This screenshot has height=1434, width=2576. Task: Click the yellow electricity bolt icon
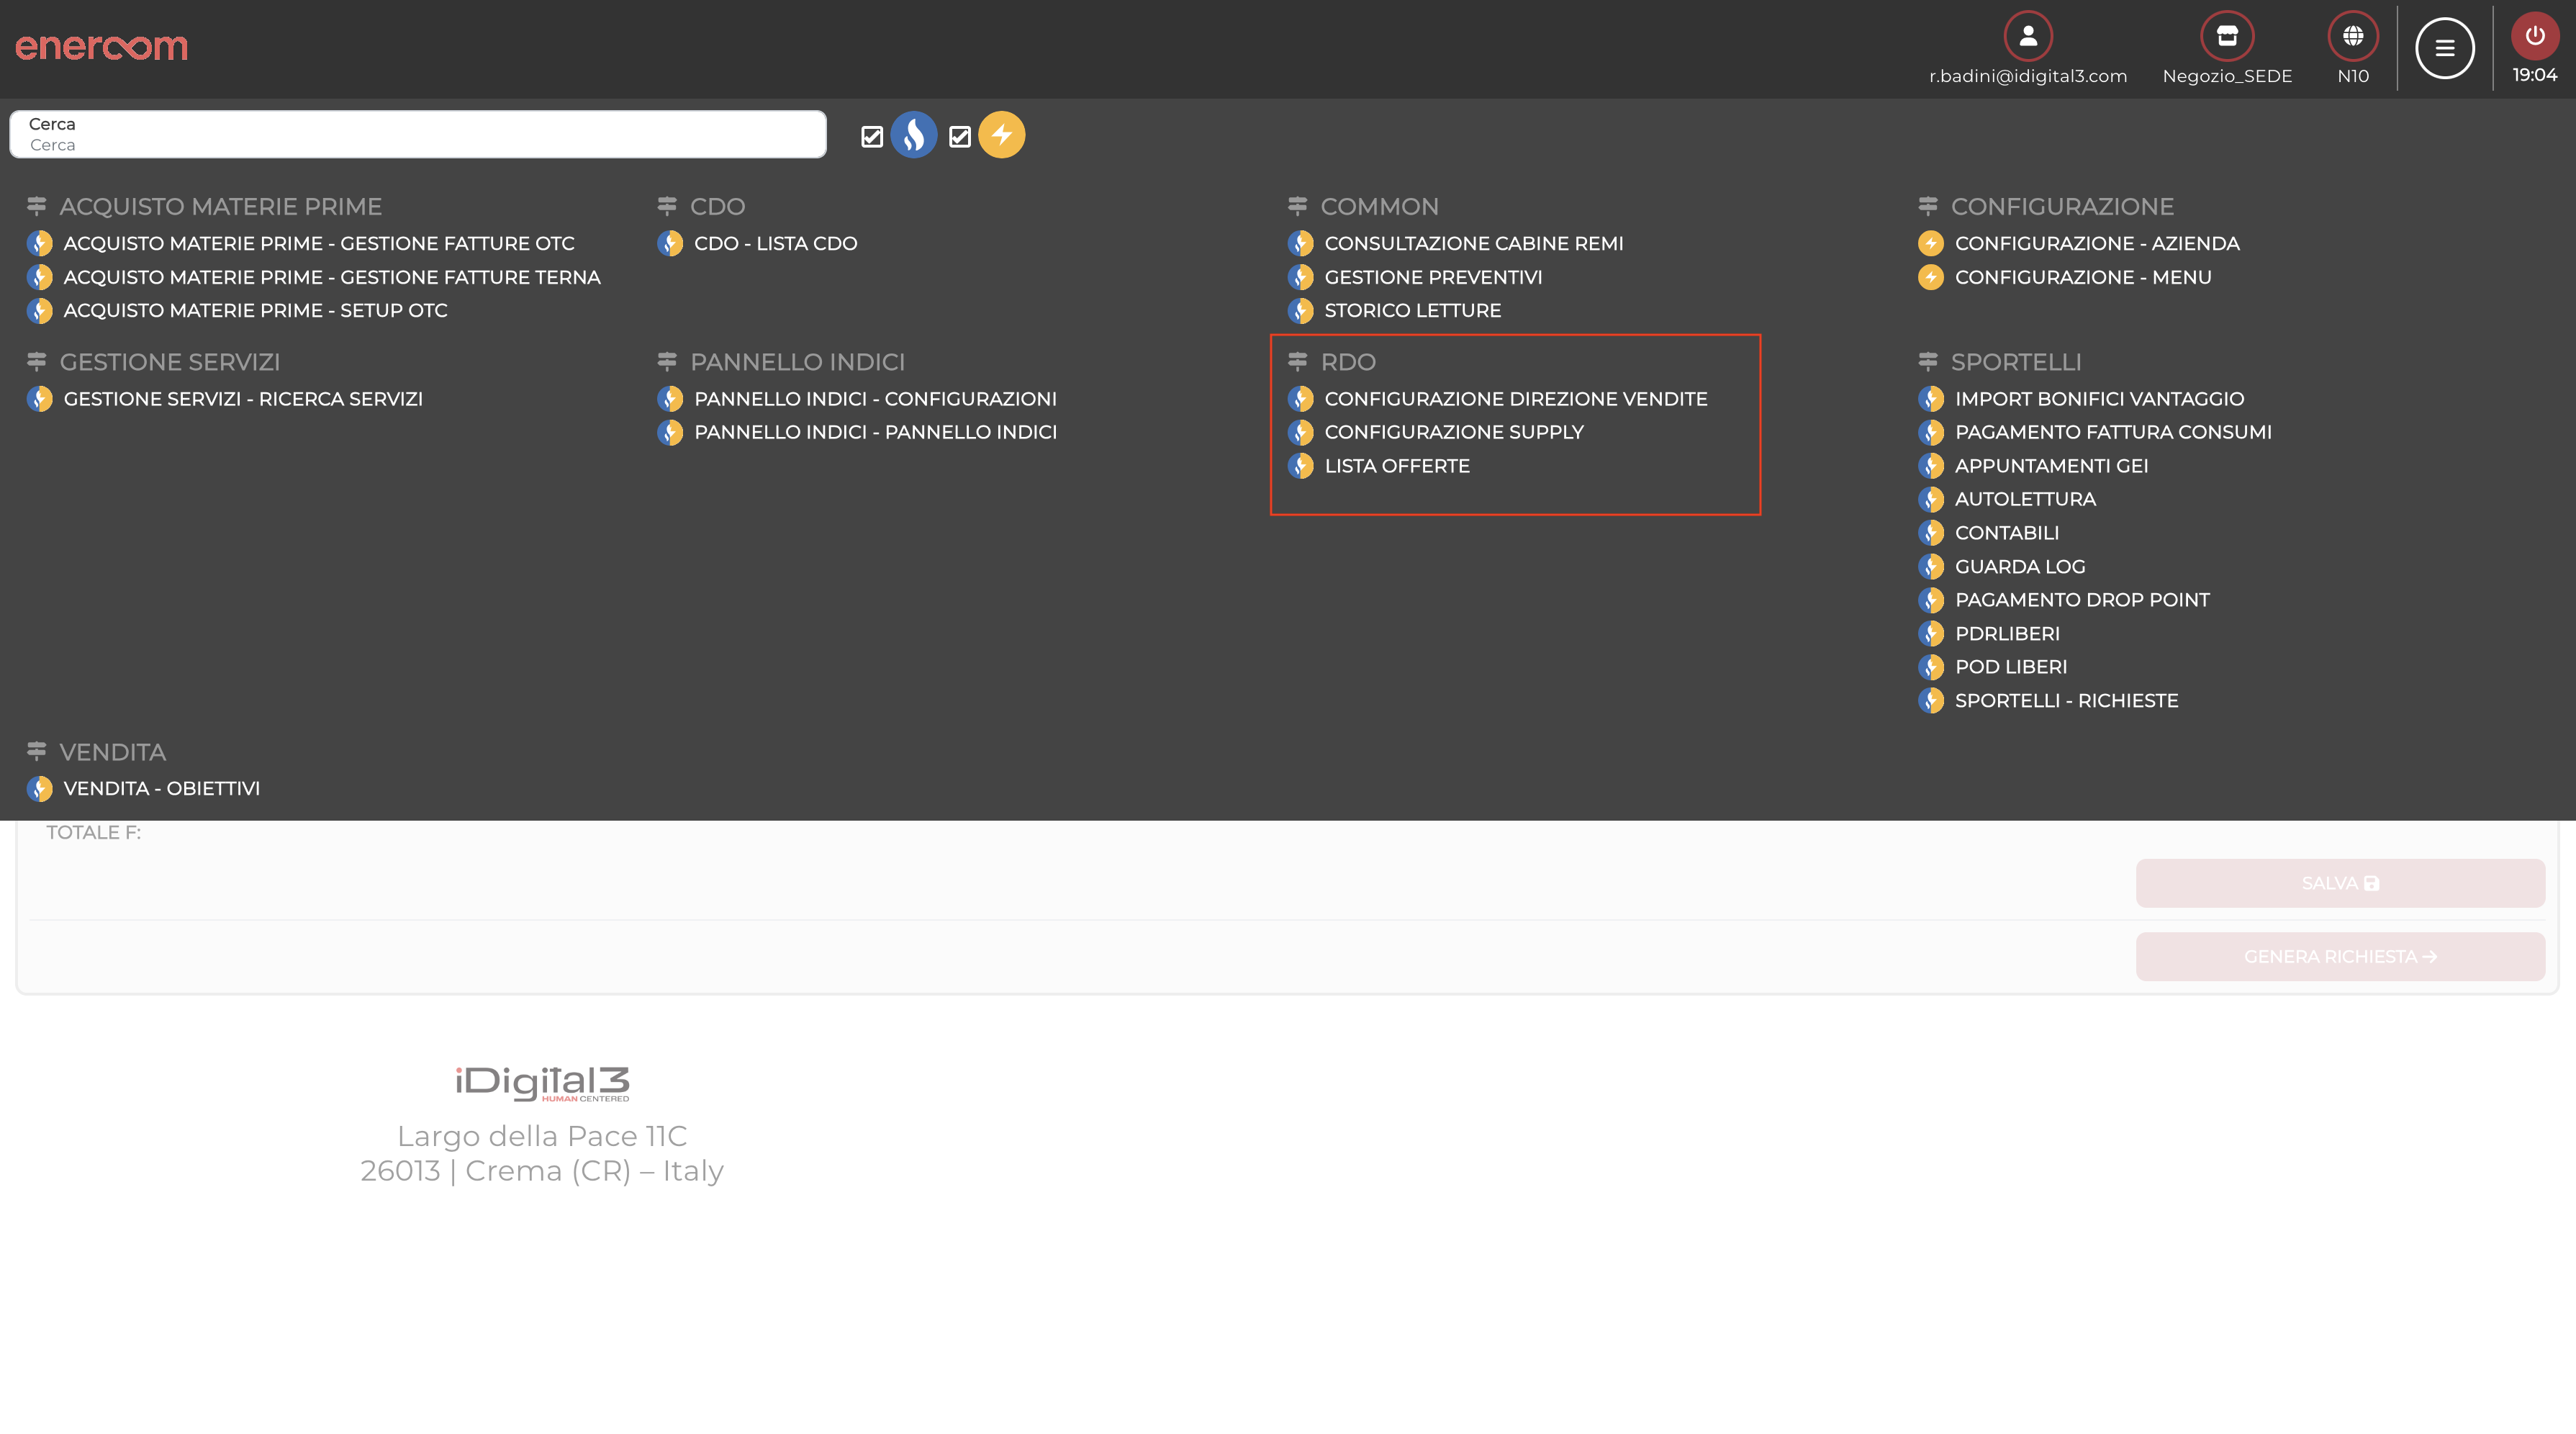tap(1001, 135)
